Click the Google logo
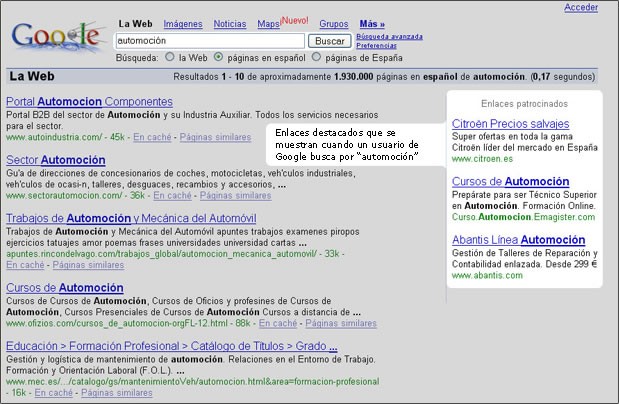The height and width of the screenshot is (404, 619). [x=58, y=36]
